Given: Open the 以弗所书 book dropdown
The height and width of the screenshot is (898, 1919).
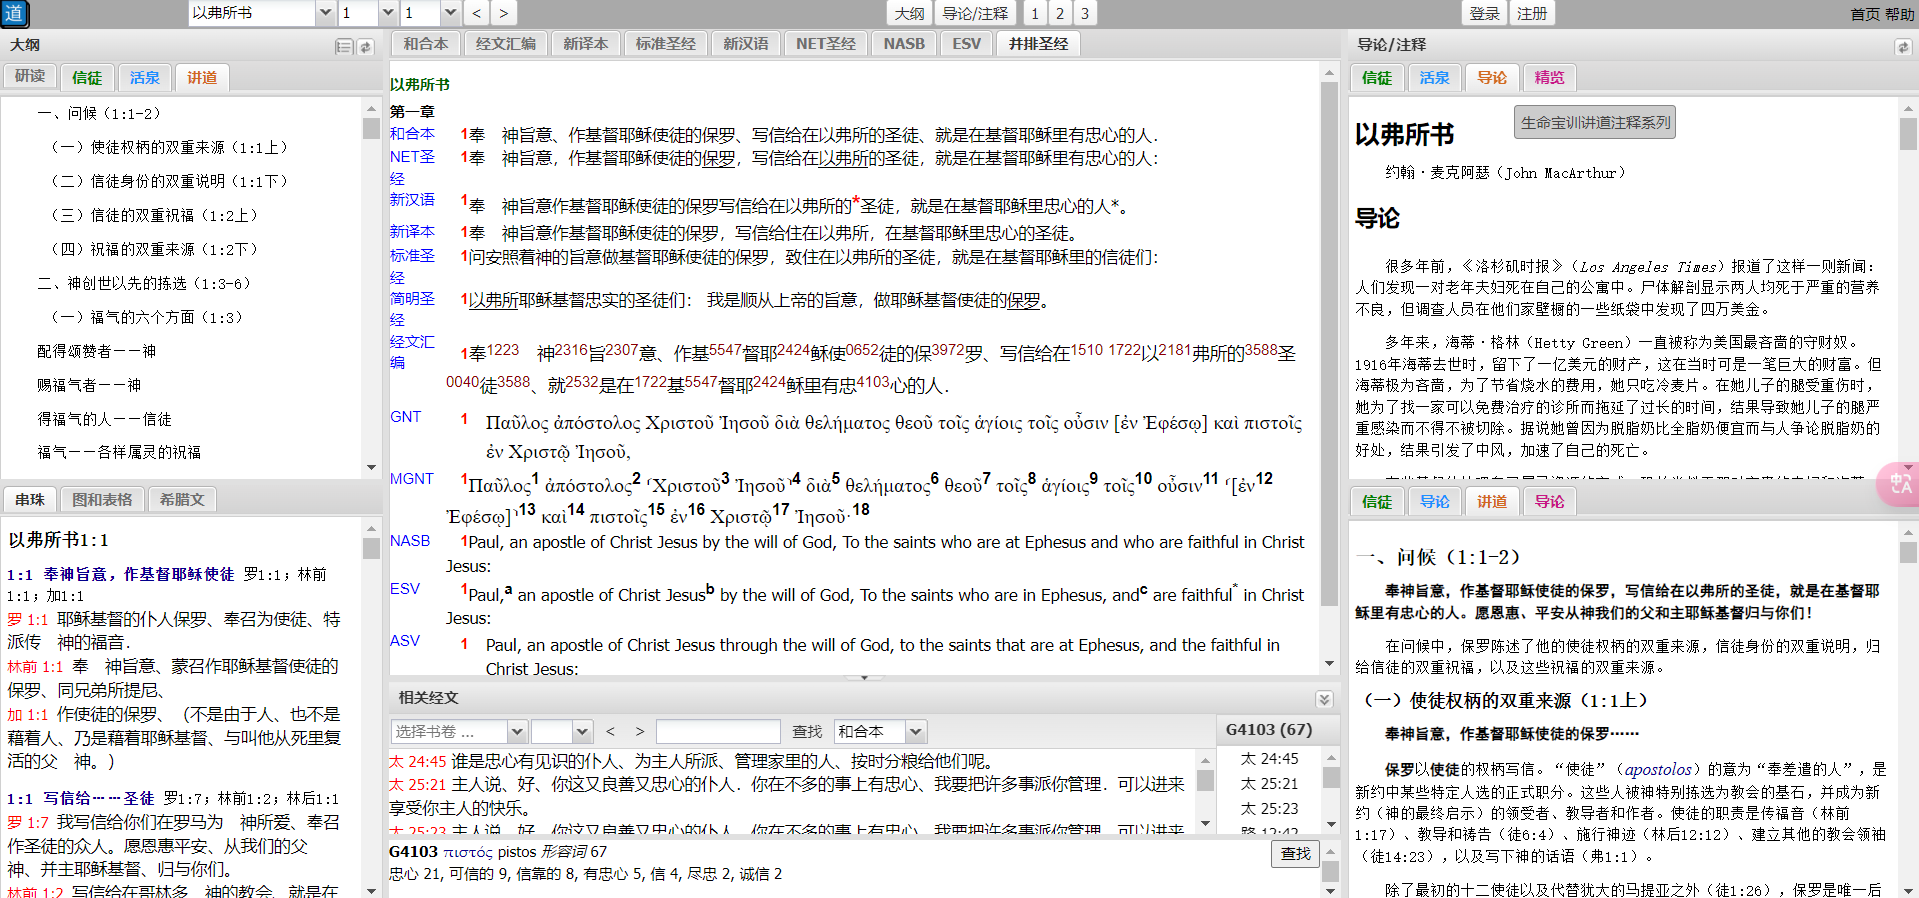Looking at the screenshot, I should point(324,13).
